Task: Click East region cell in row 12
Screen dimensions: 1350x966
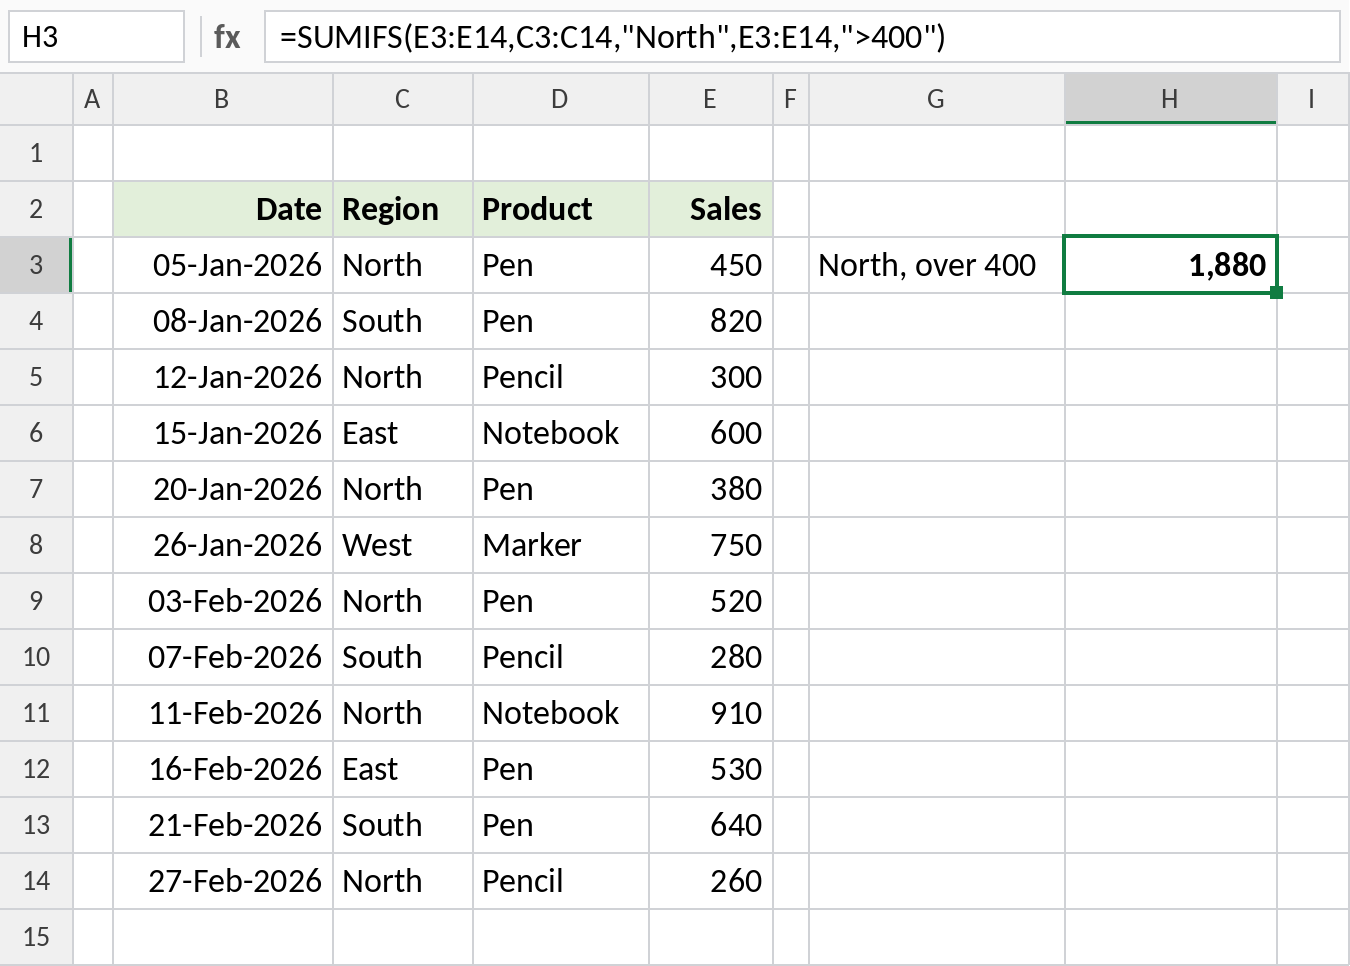Action: point(403,769)
